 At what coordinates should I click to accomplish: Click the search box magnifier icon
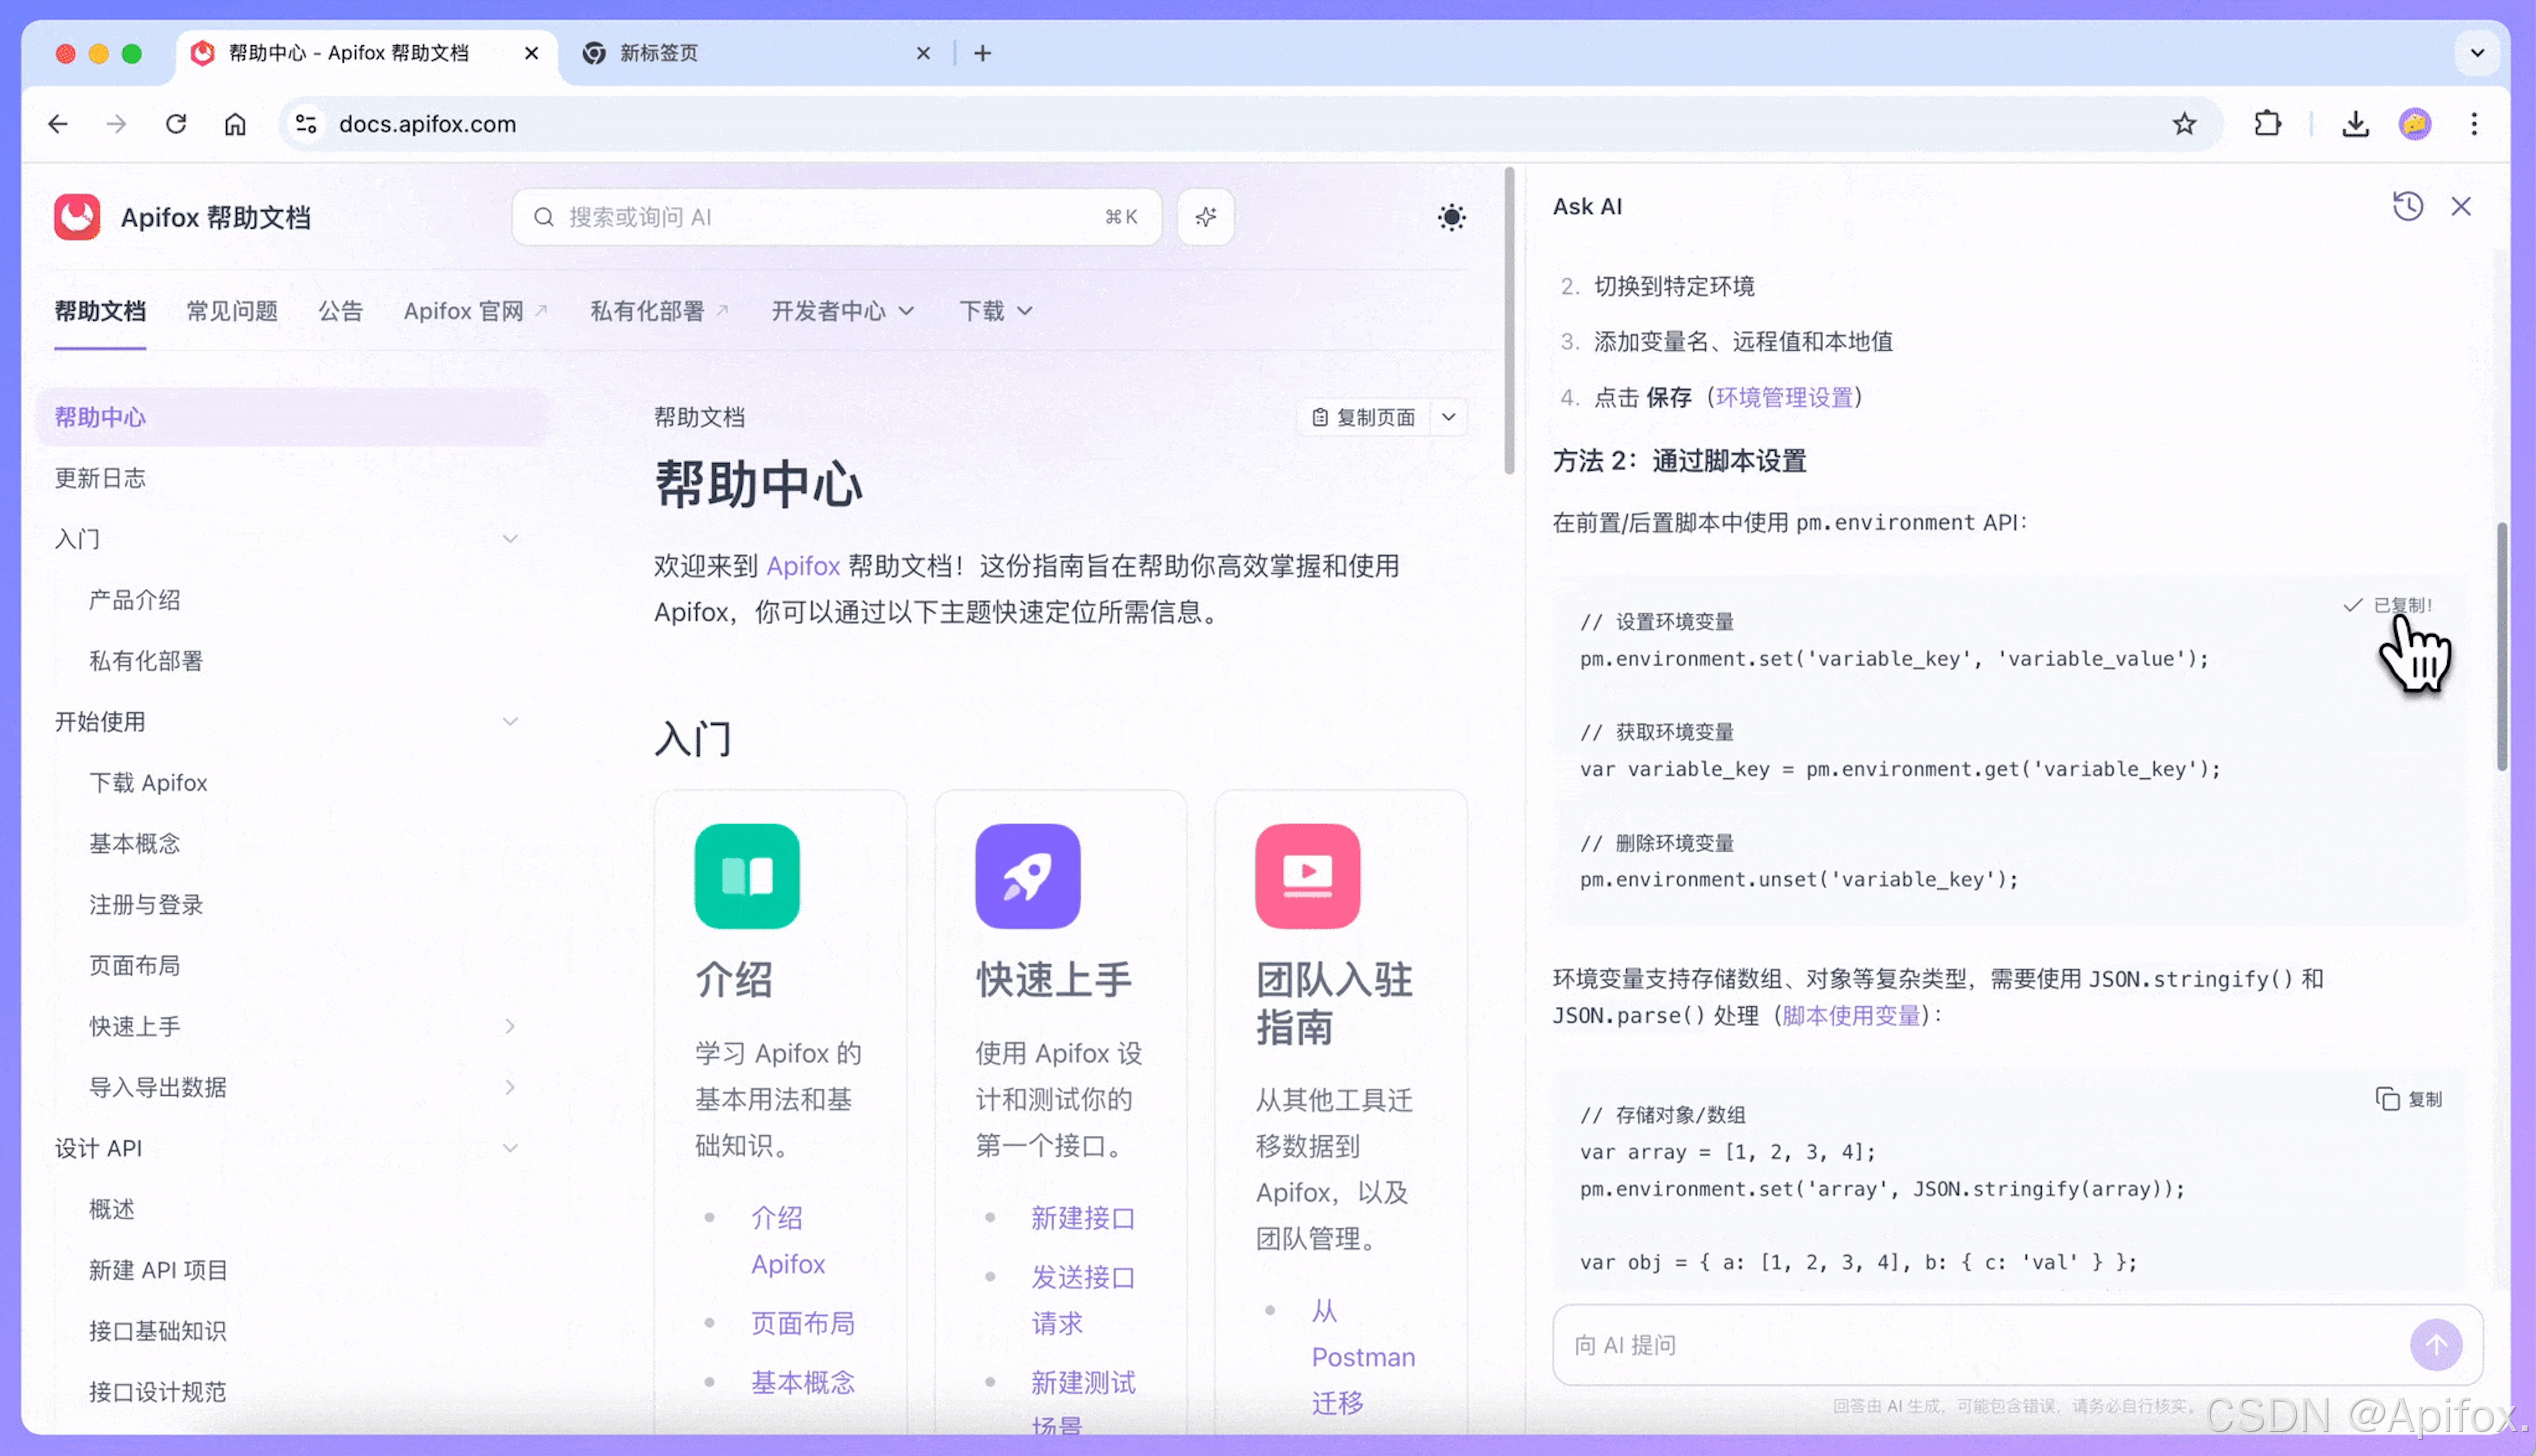[544, 217]
